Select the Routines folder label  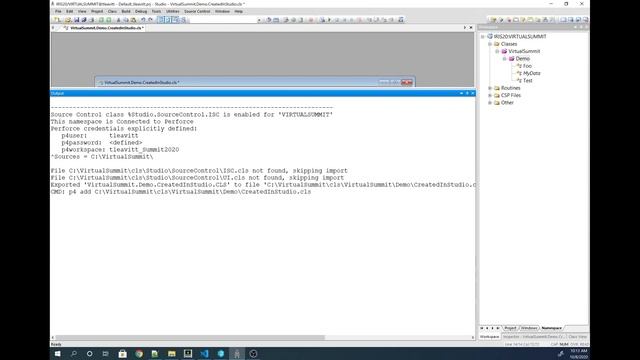click(511, 88)
